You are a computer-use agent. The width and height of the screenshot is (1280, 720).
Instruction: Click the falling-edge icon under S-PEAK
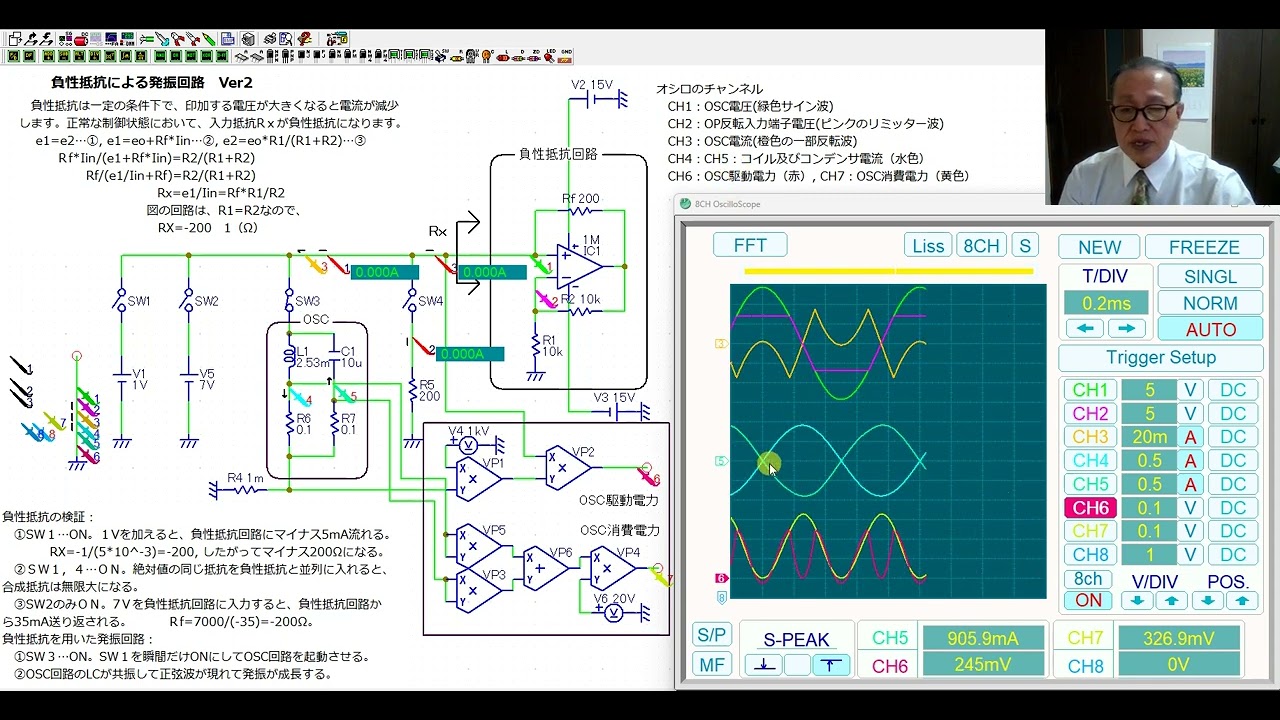tap(766, 664)
